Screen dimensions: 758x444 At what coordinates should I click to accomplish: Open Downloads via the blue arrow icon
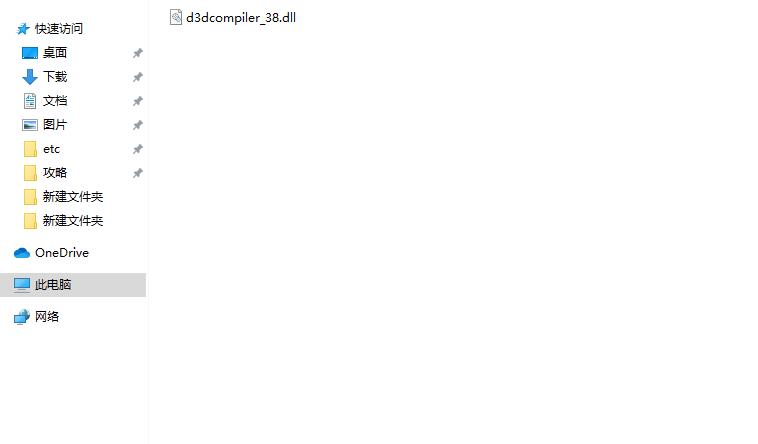29,77
